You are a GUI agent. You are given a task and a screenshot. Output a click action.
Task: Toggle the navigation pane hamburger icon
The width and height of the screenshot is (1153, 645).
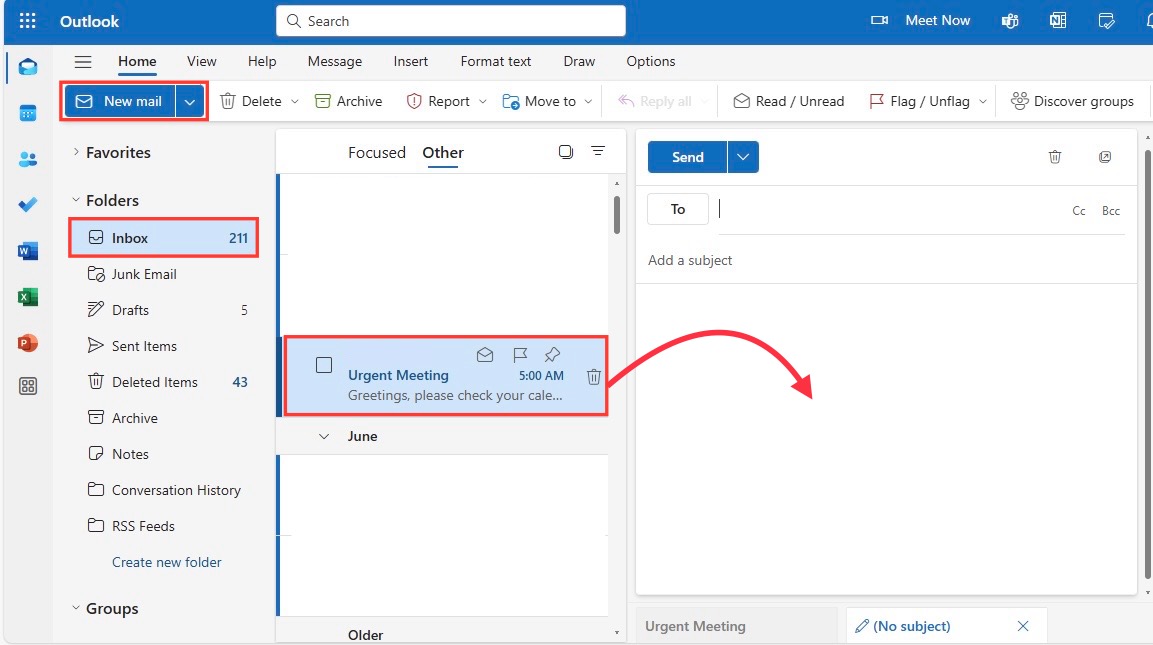pos(83,62)
